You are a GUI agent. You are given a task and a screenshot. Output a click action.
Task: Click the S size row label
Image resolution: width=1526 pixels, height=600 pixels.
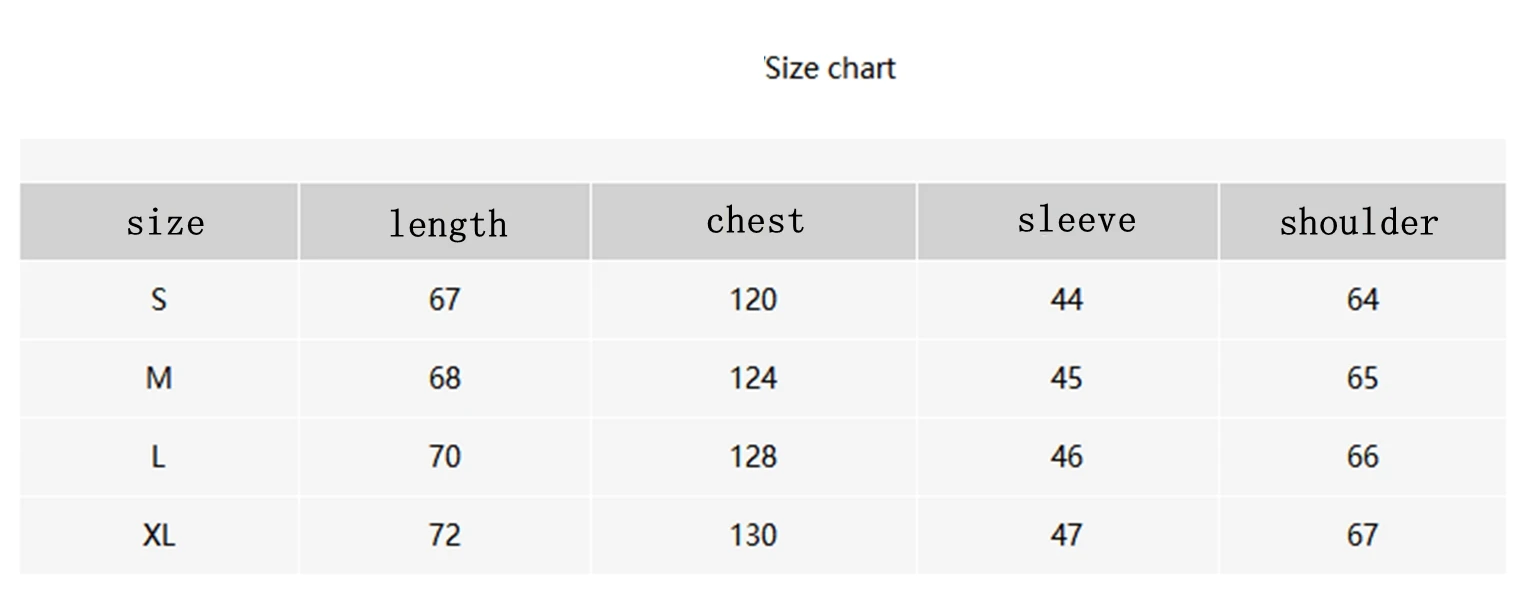point(159,299)
